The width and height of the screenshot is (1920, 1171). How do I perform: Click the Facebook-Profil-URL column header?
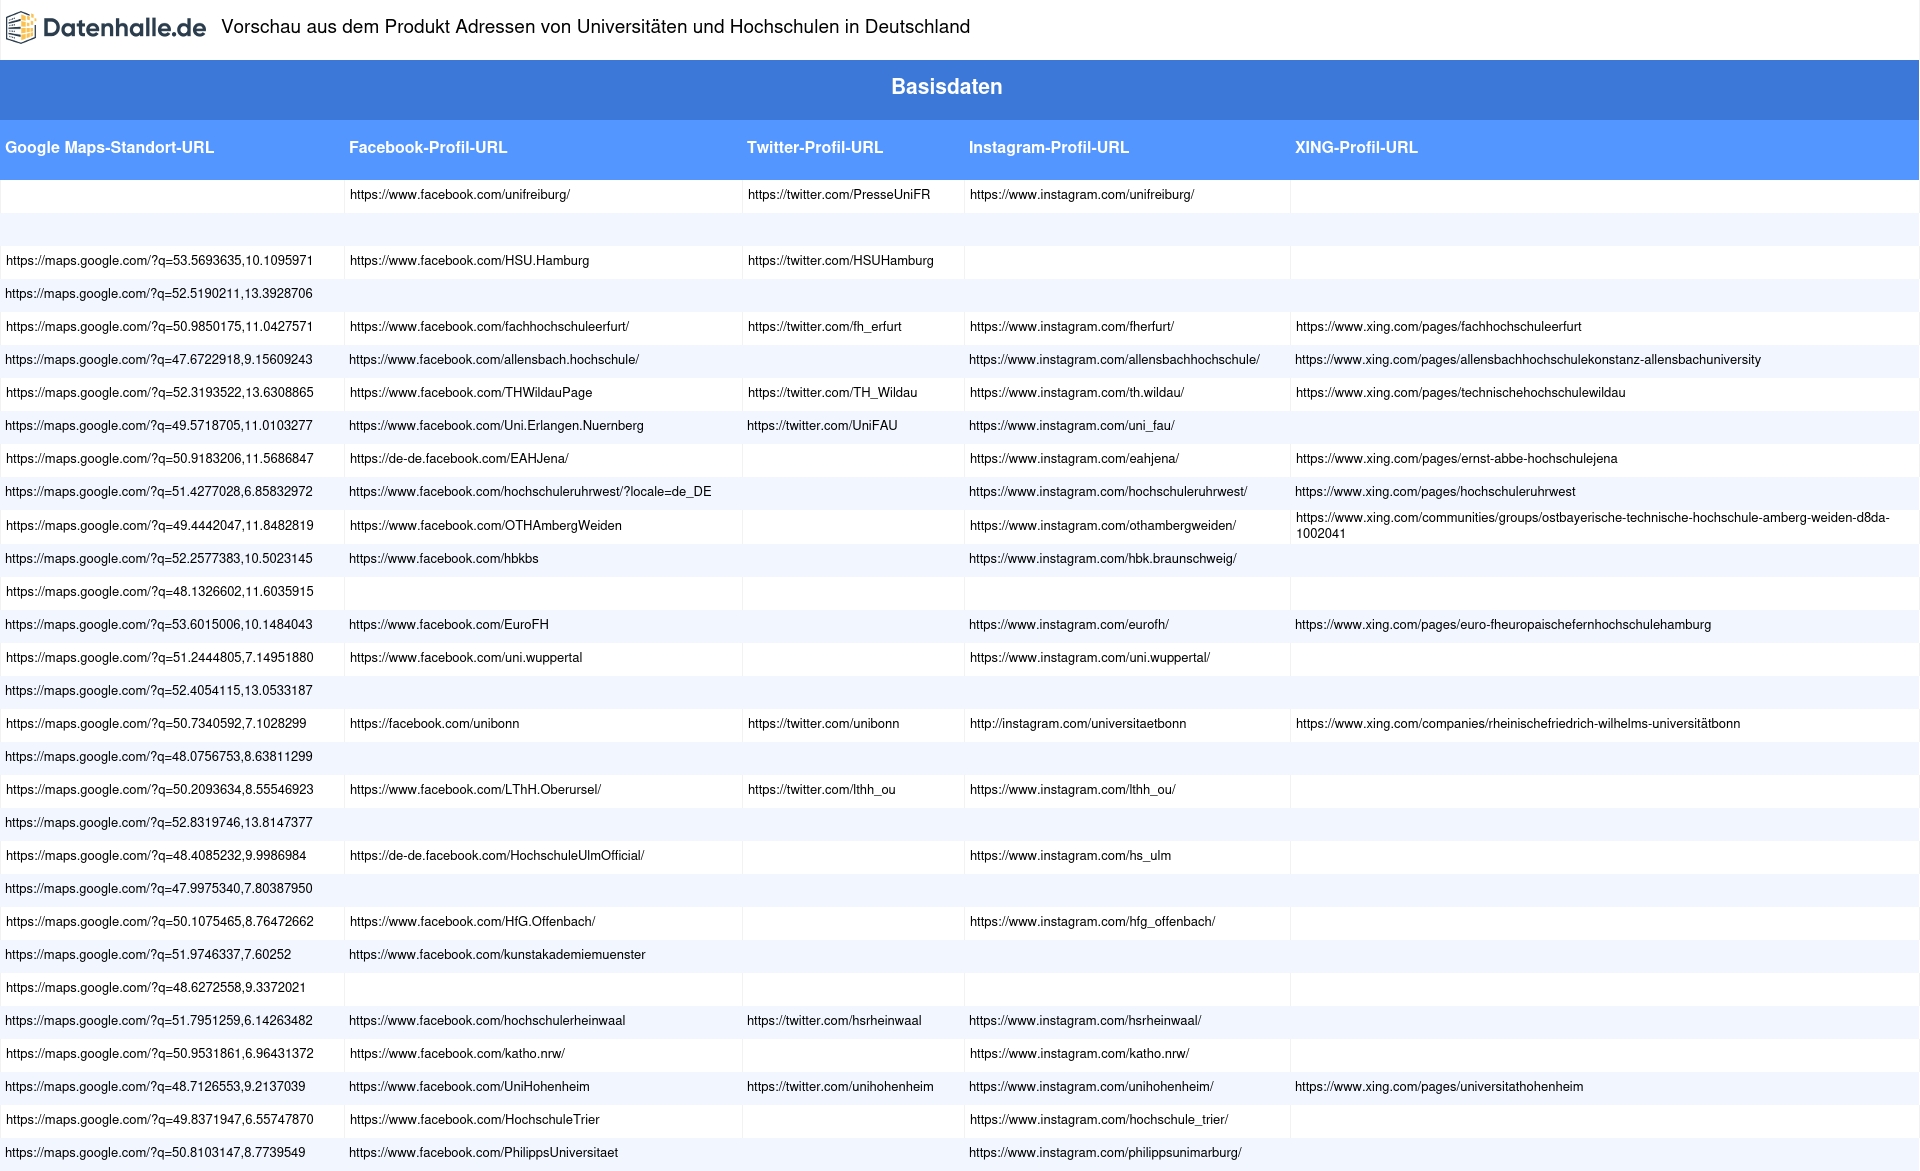click(428, 148)
